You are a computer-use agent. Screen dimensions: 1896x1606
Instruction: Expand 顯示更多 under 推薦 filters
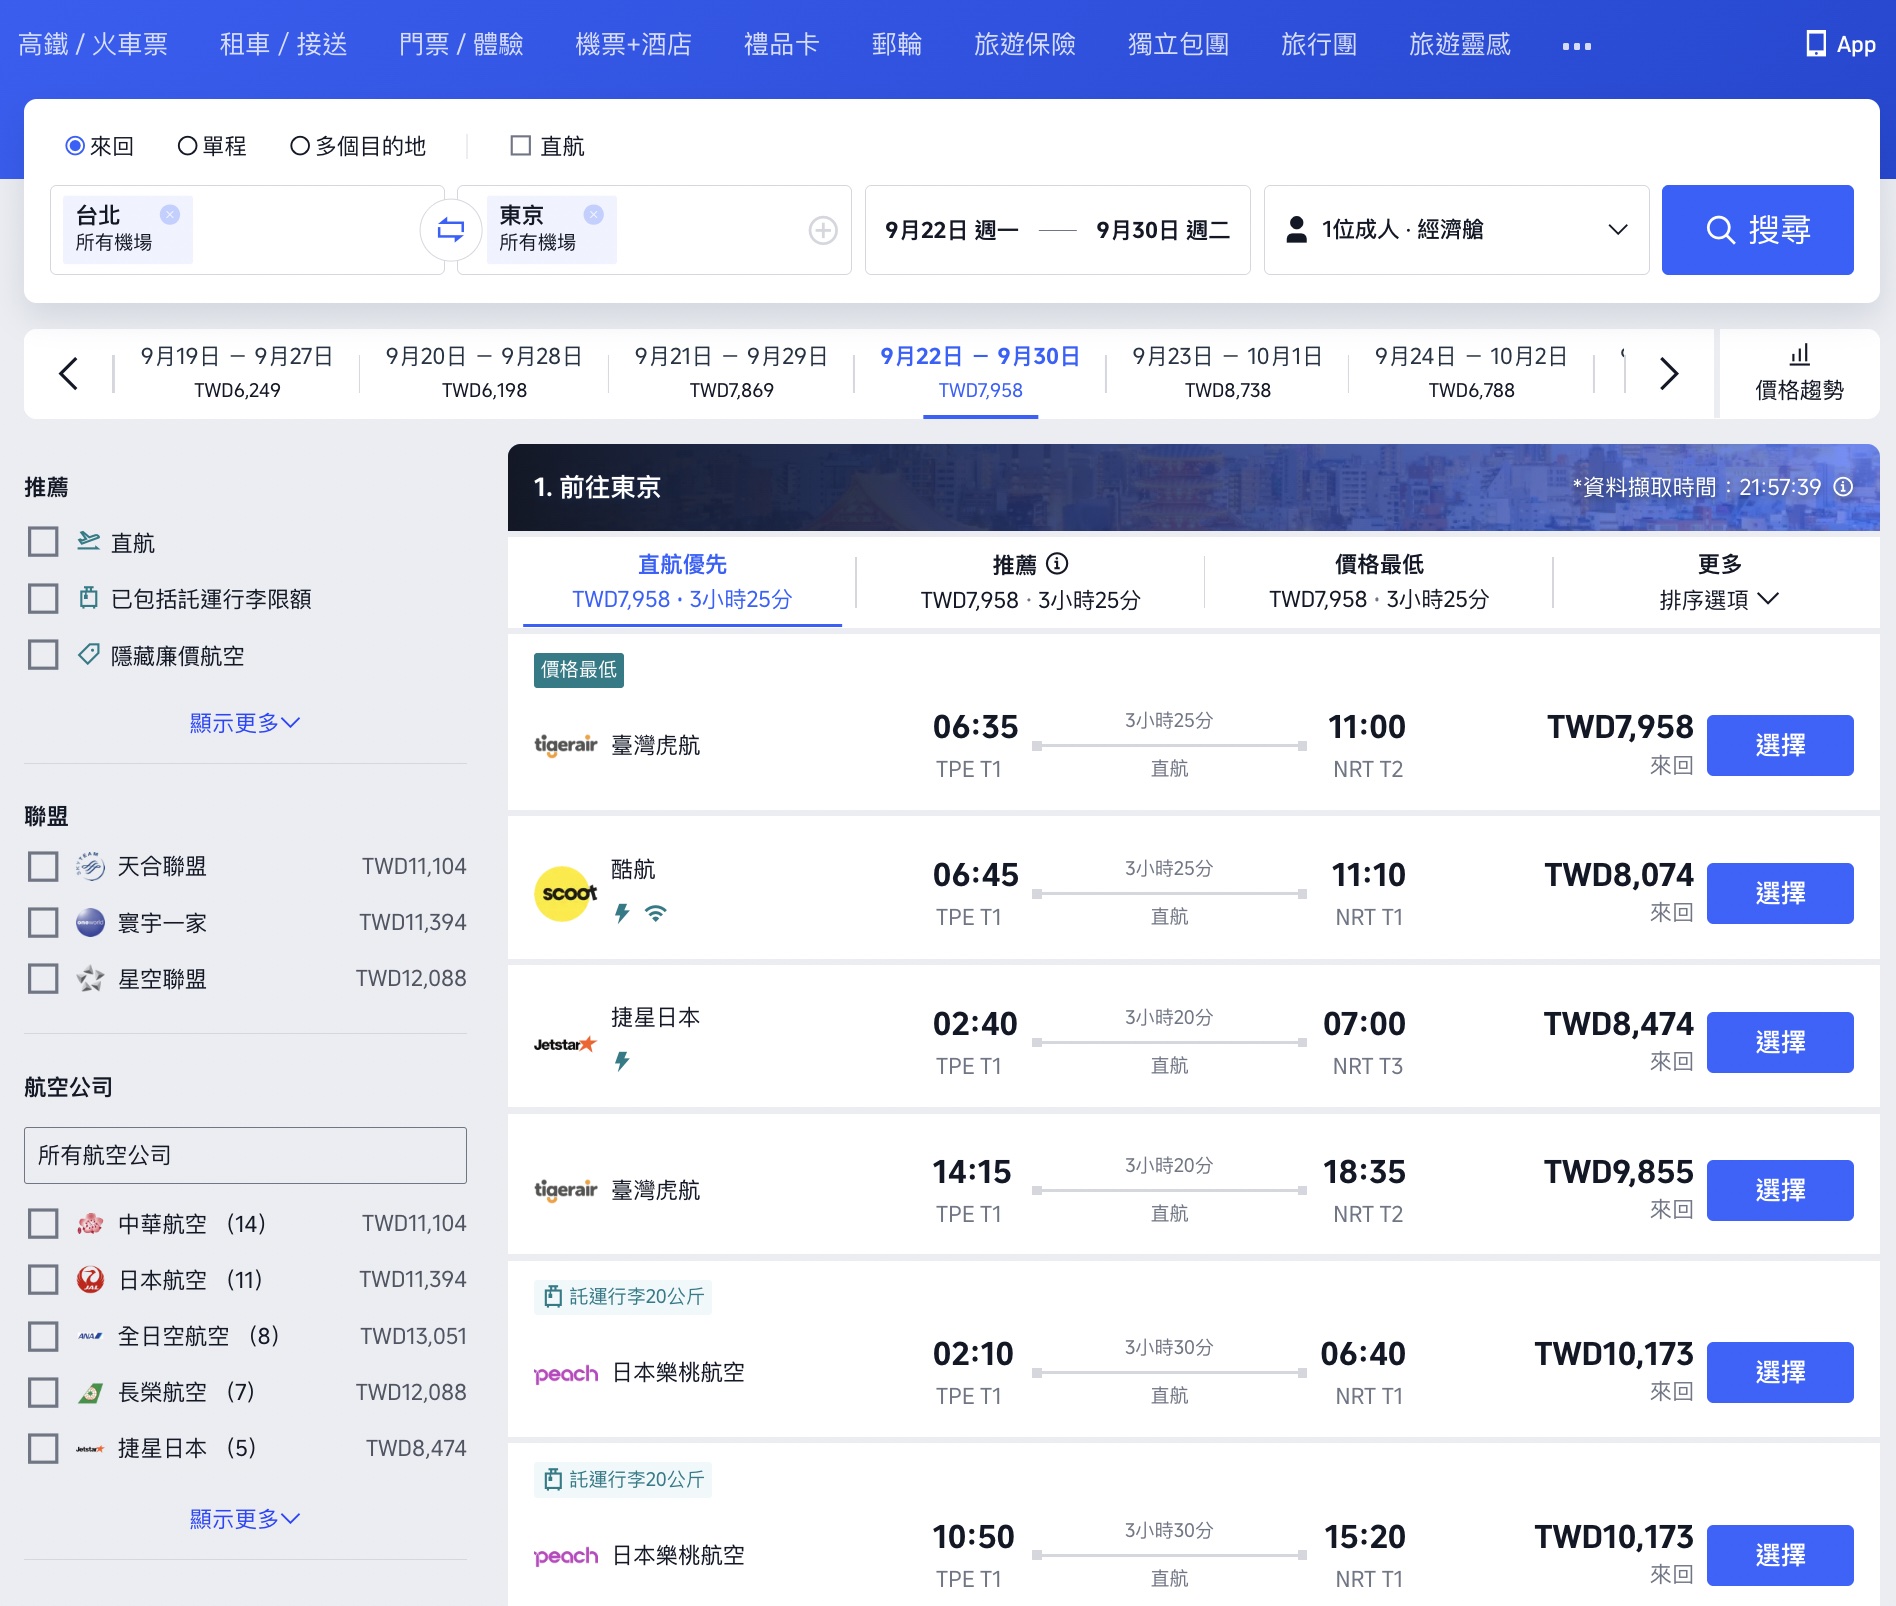click(x=245, y=722)
